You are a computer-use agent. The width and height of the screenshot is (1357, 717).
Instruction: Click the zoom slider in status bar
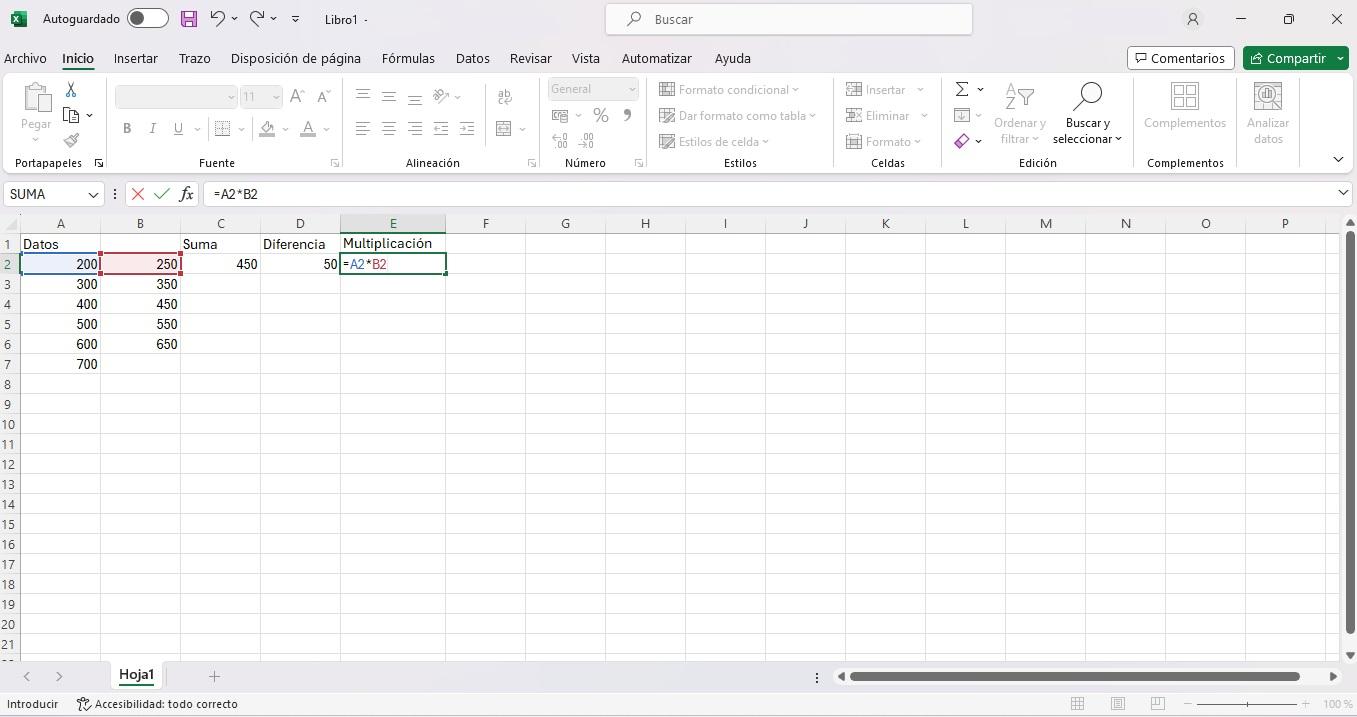[1246, 704]
